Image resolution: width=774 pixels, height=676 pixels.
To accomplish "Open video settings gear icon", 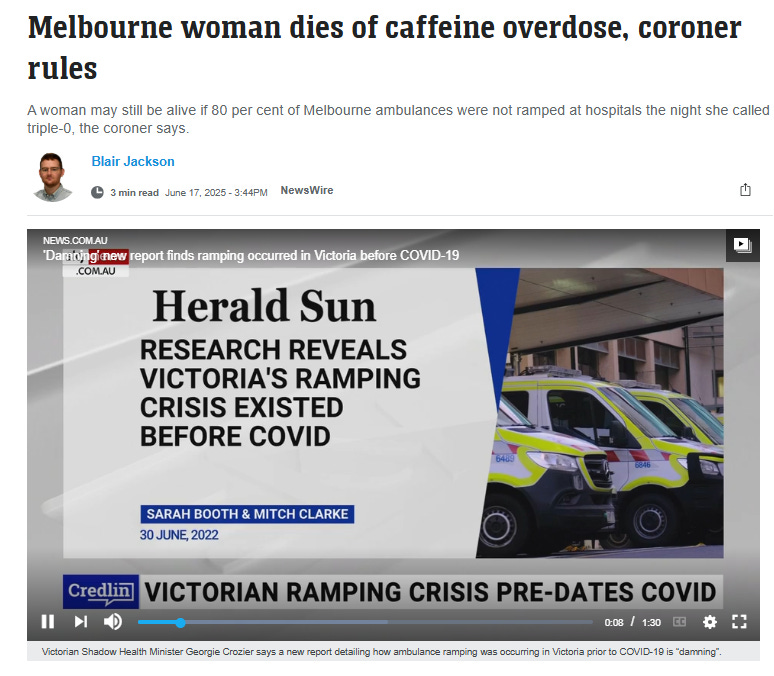I will (709, 622).
